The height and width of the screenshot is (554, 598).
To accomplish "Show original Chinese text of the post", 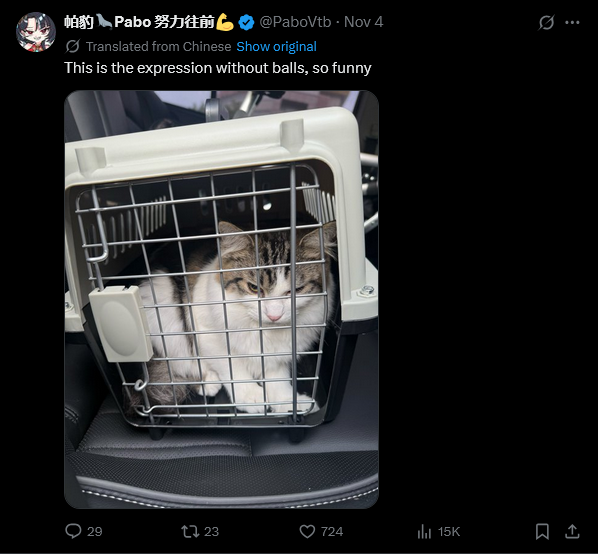I will tap(276, 47).
